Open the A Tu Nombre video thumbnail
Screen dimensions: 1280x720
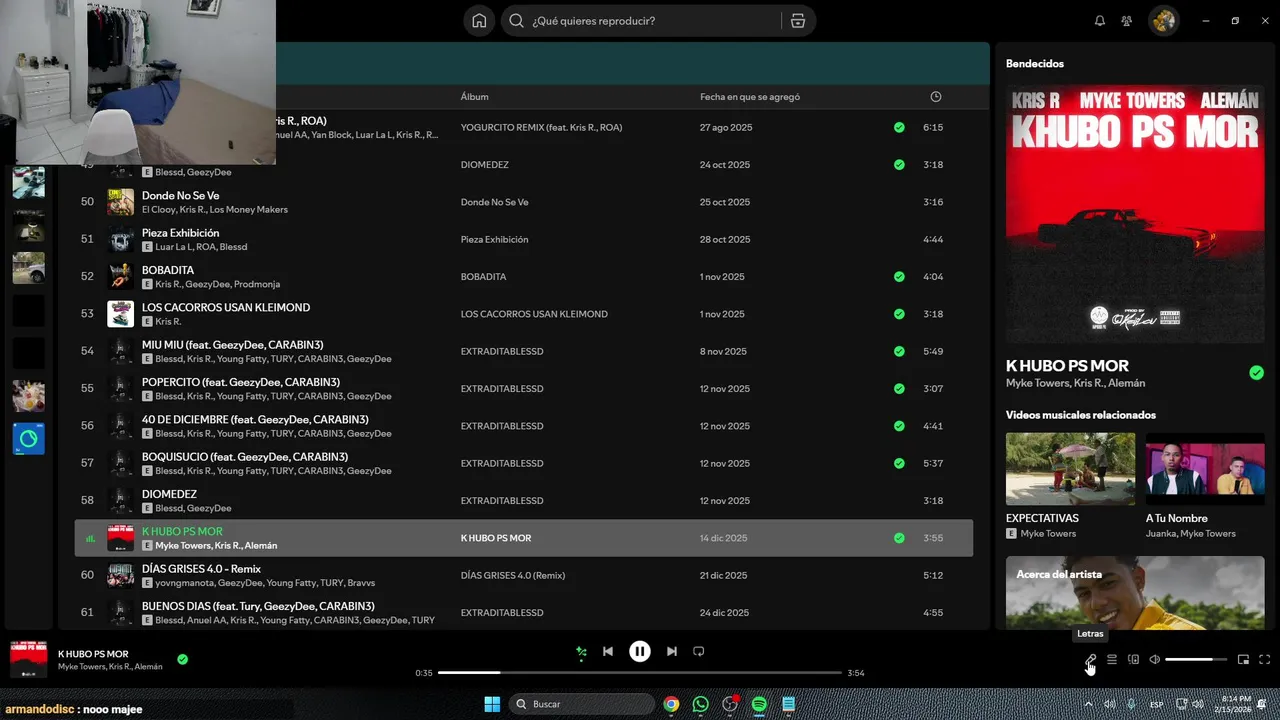[x=1205, y=469]
